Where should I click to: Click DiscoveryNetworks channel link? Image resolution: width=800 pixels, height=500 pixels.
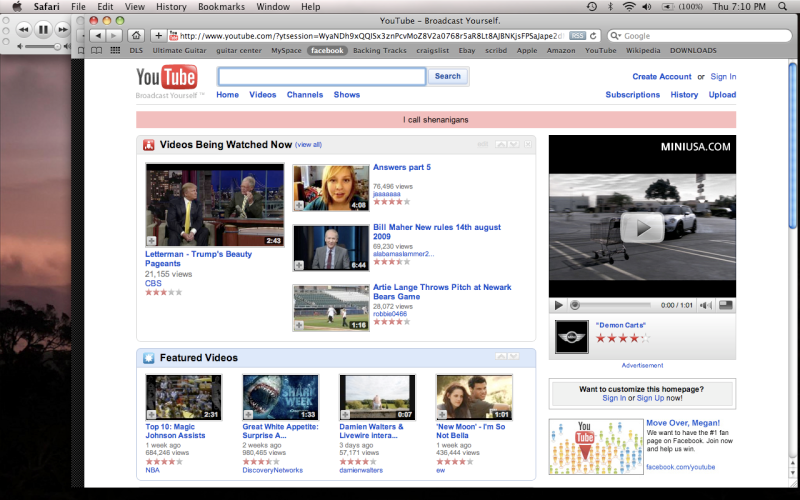coord(272,470)
